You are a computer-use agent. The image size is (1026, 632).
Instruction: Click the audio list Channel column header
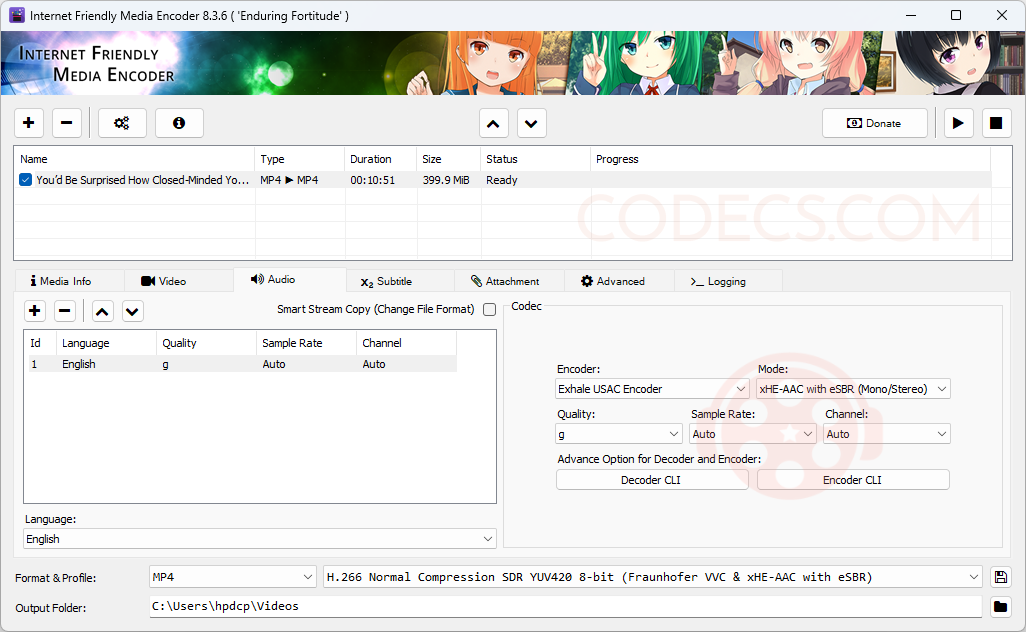pyautogui.click(x=406, y=343)
